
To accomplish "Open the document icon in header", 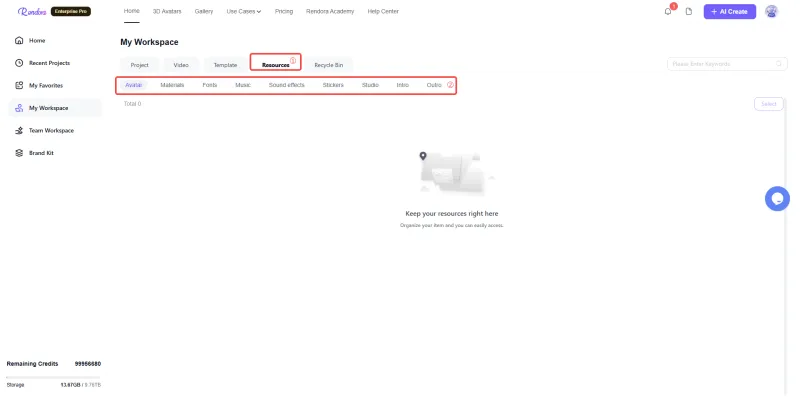I will [689, 11].
